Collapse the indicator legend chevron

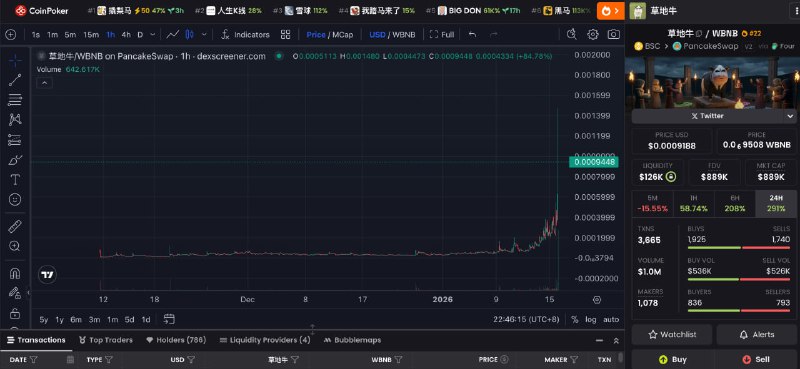click(44, 83)
